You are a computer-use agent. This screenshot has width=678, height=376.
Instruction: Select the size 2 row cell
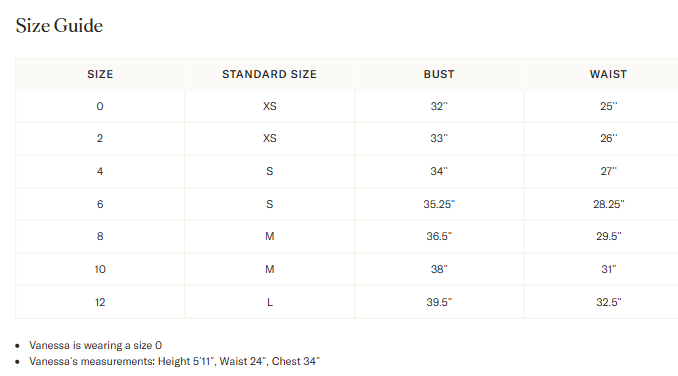[x=100, y=138]
